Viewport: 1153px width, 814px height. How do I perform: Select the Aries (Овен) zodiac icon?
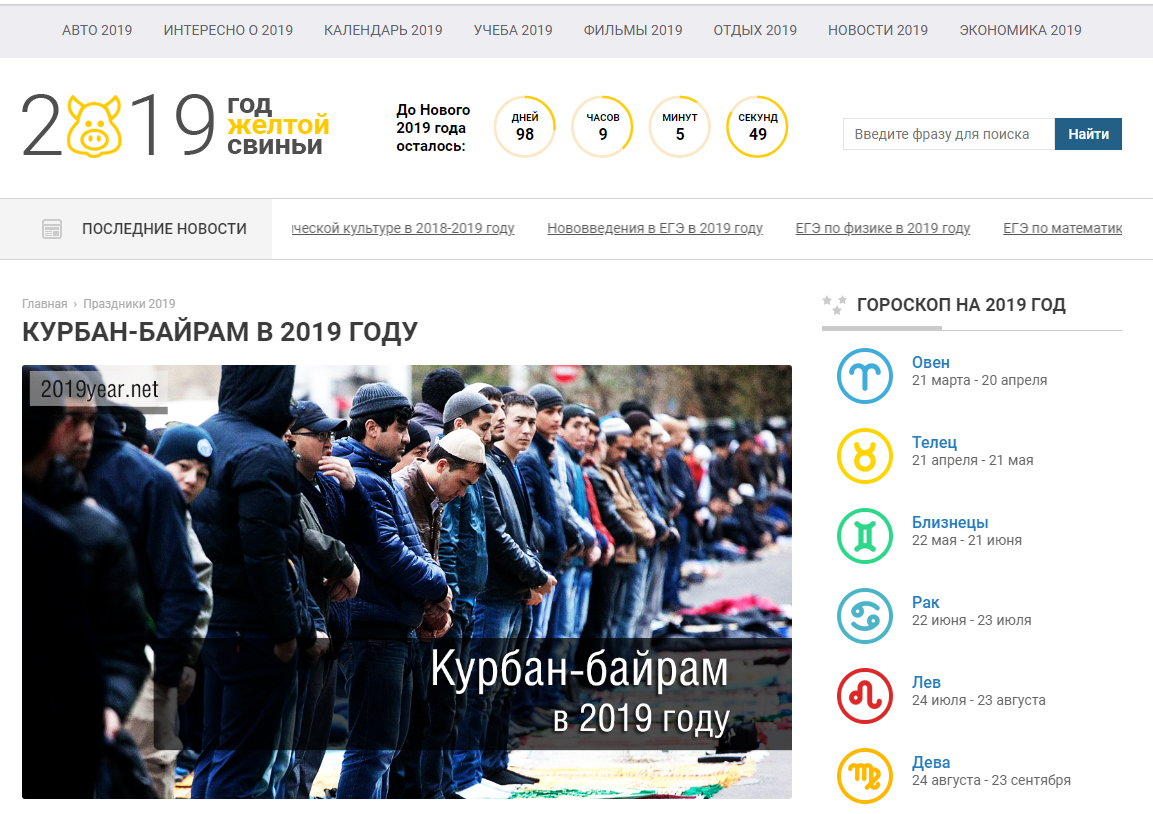pos(864,375)
